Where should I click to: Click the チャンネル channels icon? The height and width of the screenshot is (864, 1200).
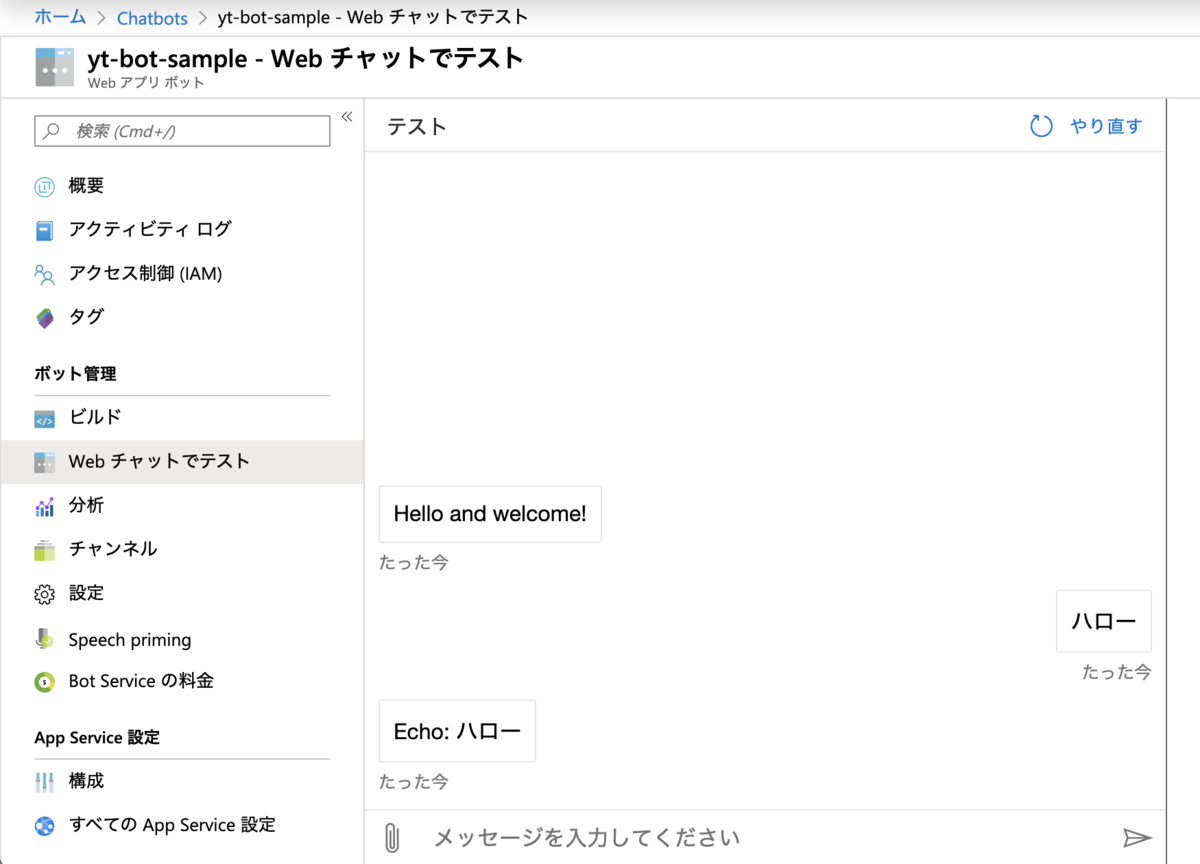click(44, 549)
